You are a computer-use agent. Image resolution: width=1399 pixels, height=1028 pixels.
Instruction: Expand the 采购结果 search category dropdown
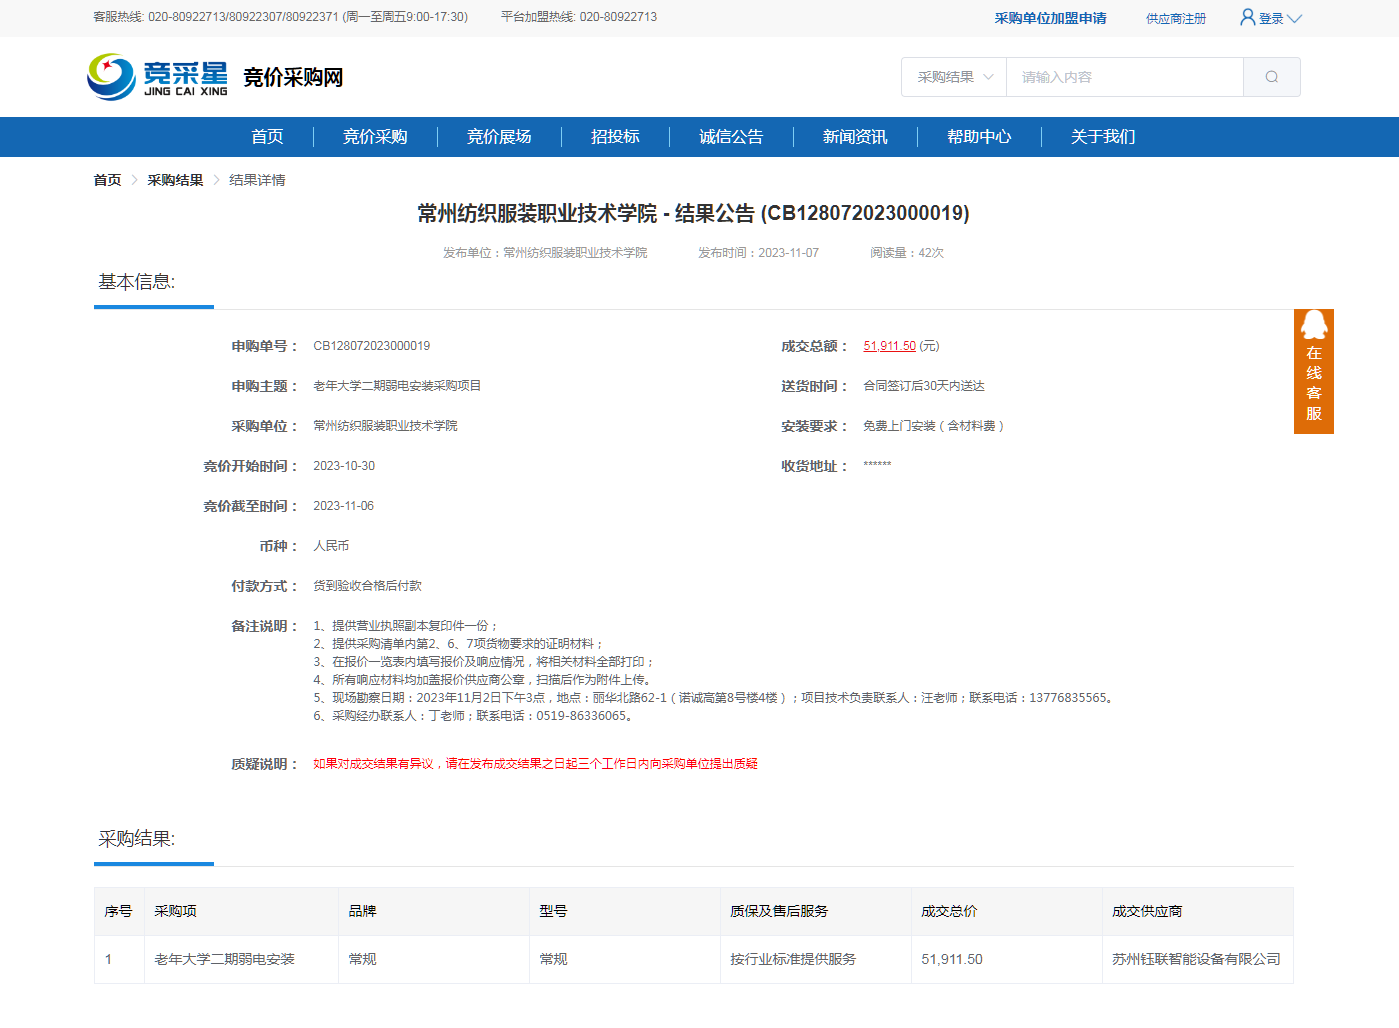tap(954, 77)
